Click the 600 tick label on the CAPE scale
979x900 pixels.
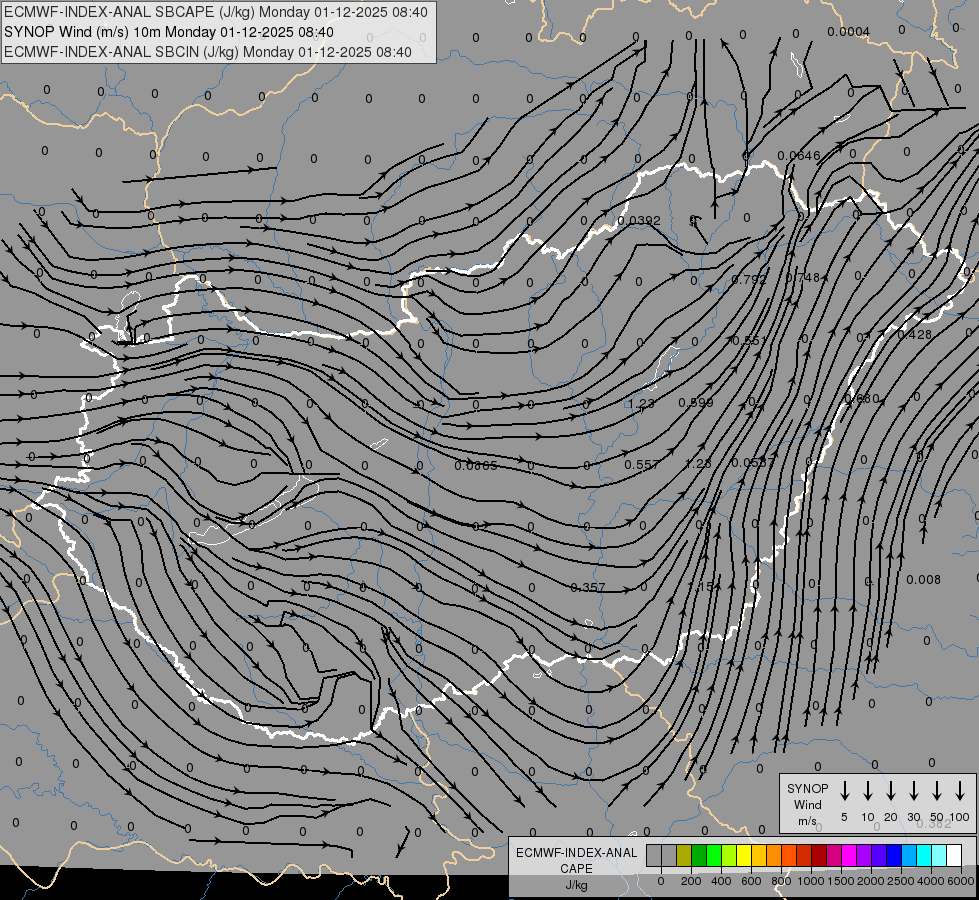point(751,881)
